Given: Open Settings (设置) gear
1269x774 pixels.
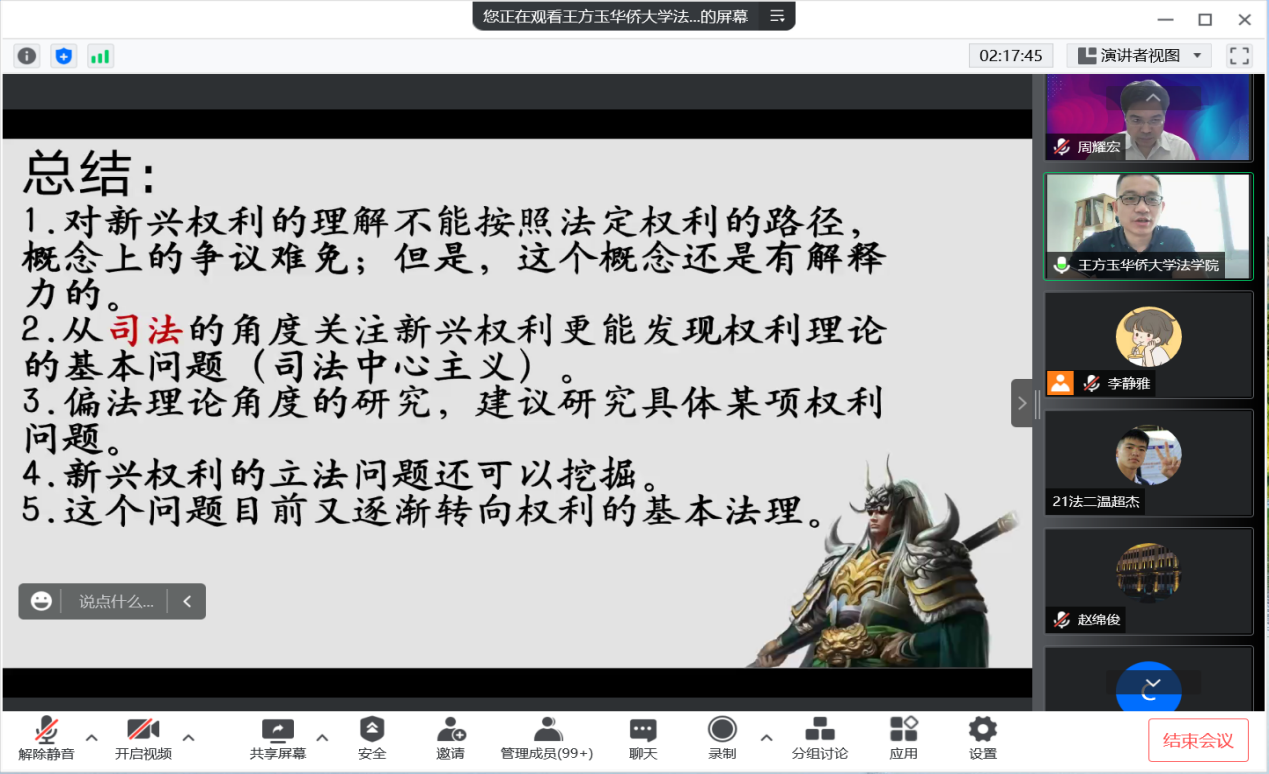Looking at the screenshot, I should 982,738.
